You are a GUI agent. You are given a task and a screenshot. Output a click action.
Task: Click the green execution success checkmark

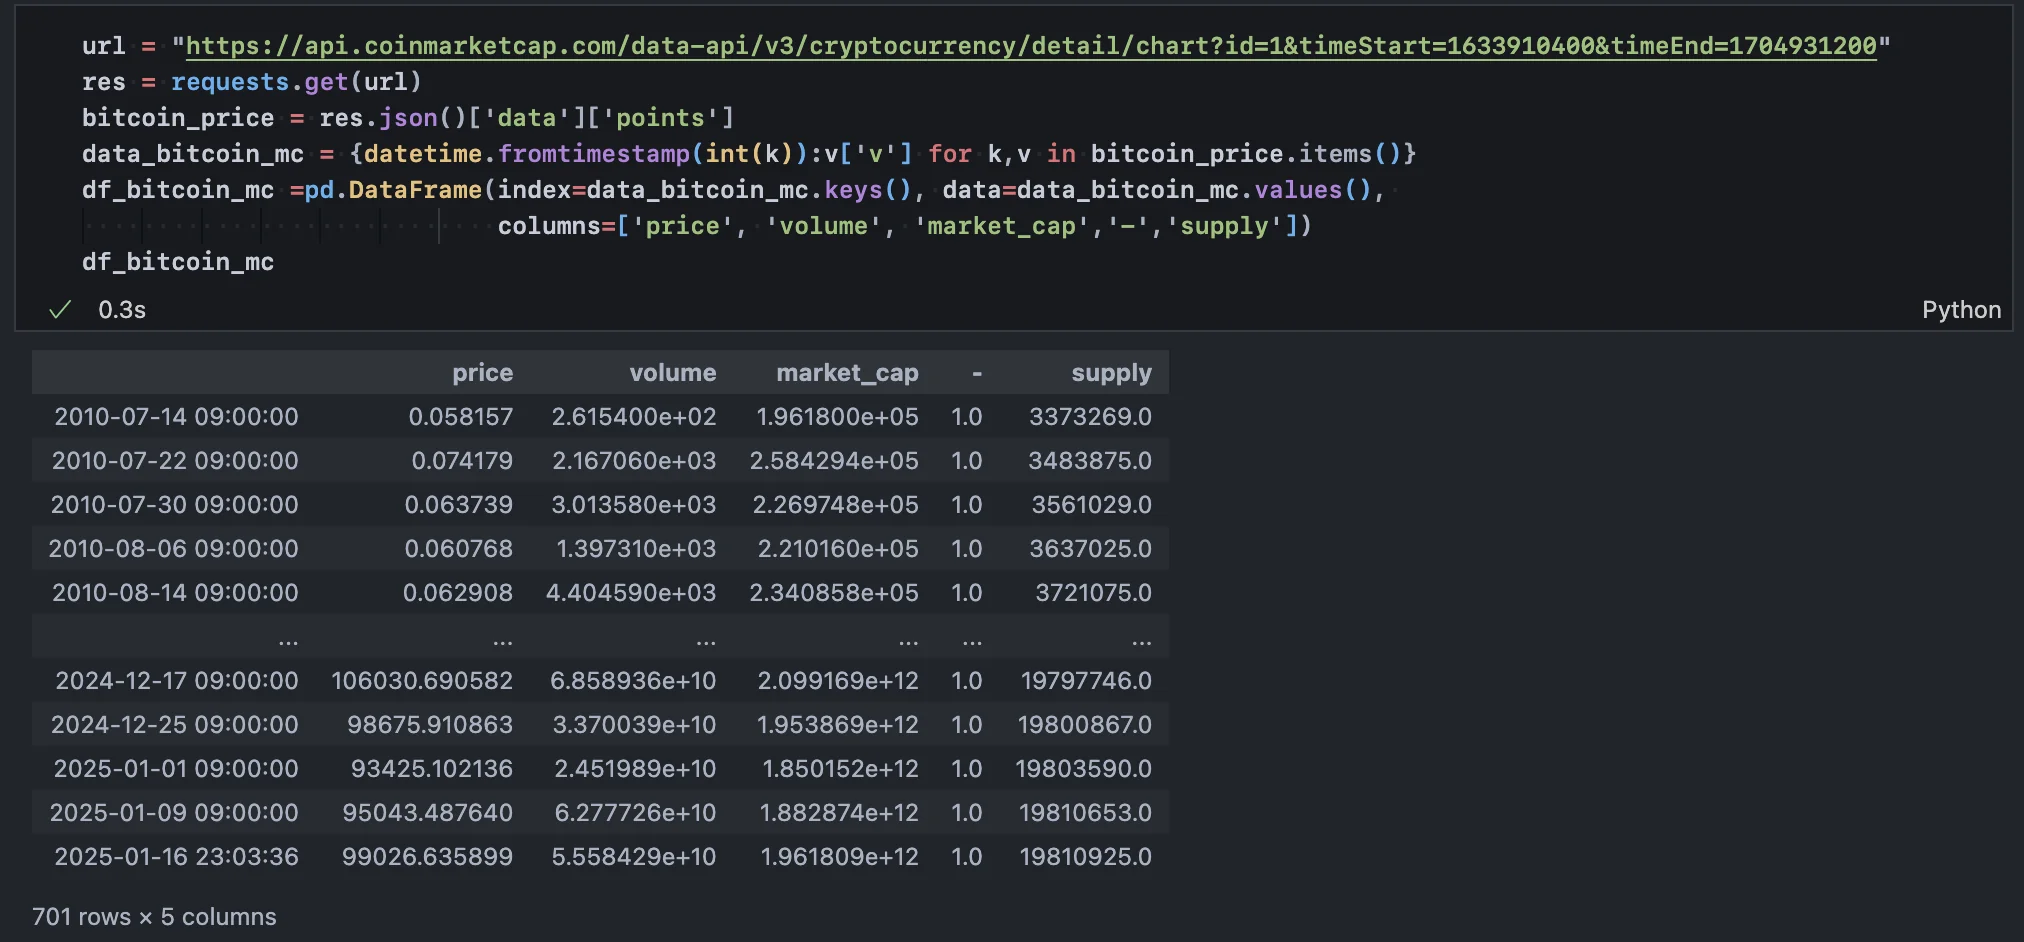60,310
